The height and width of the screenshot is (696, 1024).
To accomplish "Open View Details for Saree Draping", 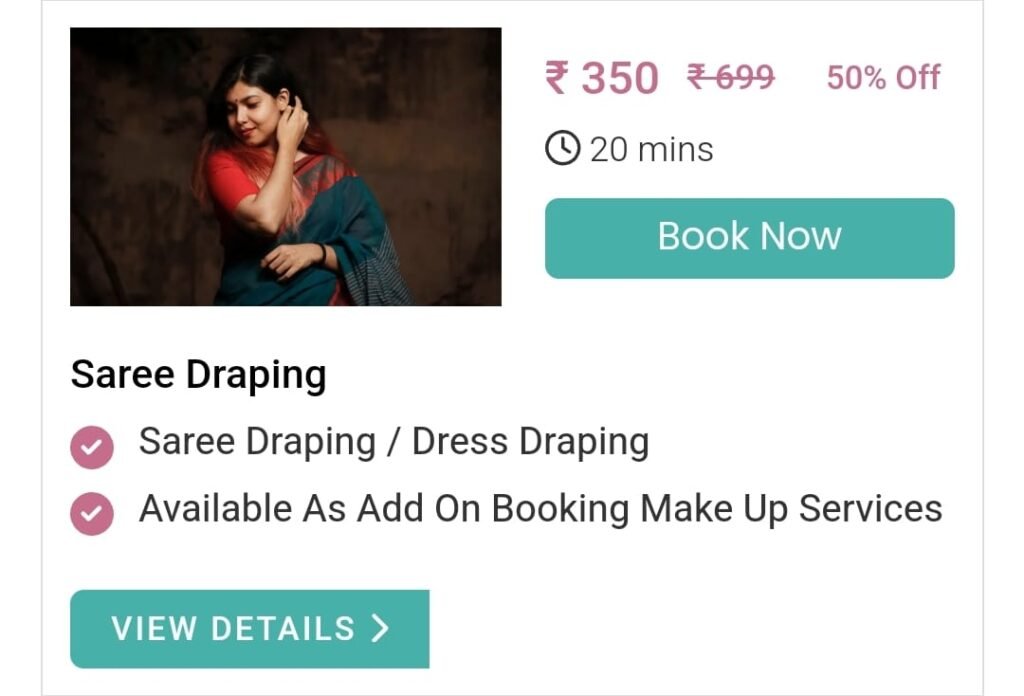I will pos(249,629).
